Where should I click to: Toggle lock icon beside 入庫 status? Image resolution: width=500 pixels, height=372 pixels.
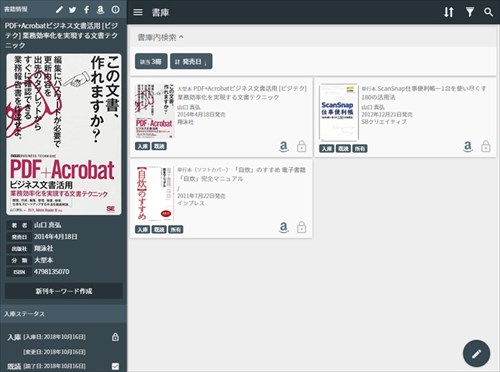click(x=115, y=337)
